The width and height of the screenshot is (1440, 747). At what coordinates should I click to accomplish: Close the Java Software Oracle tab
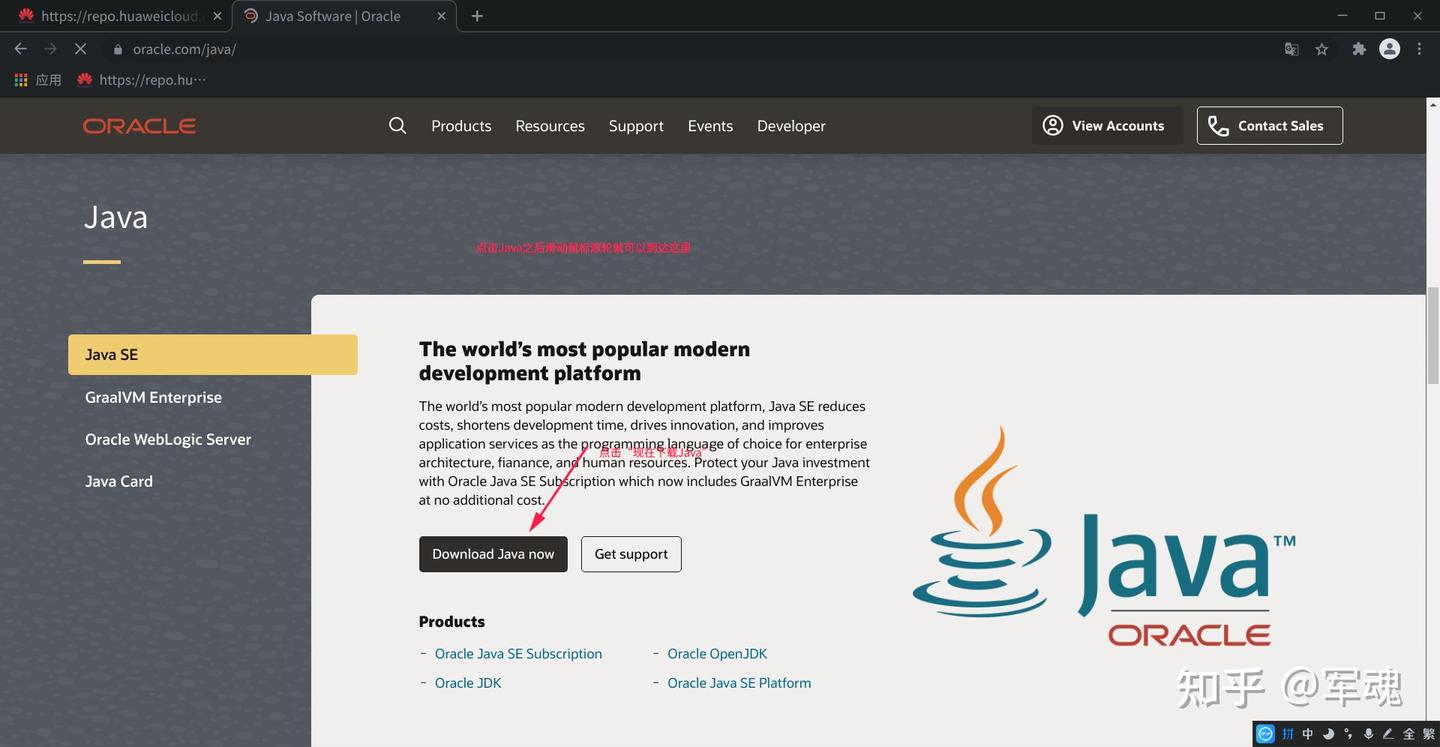(x=442, y=16)
